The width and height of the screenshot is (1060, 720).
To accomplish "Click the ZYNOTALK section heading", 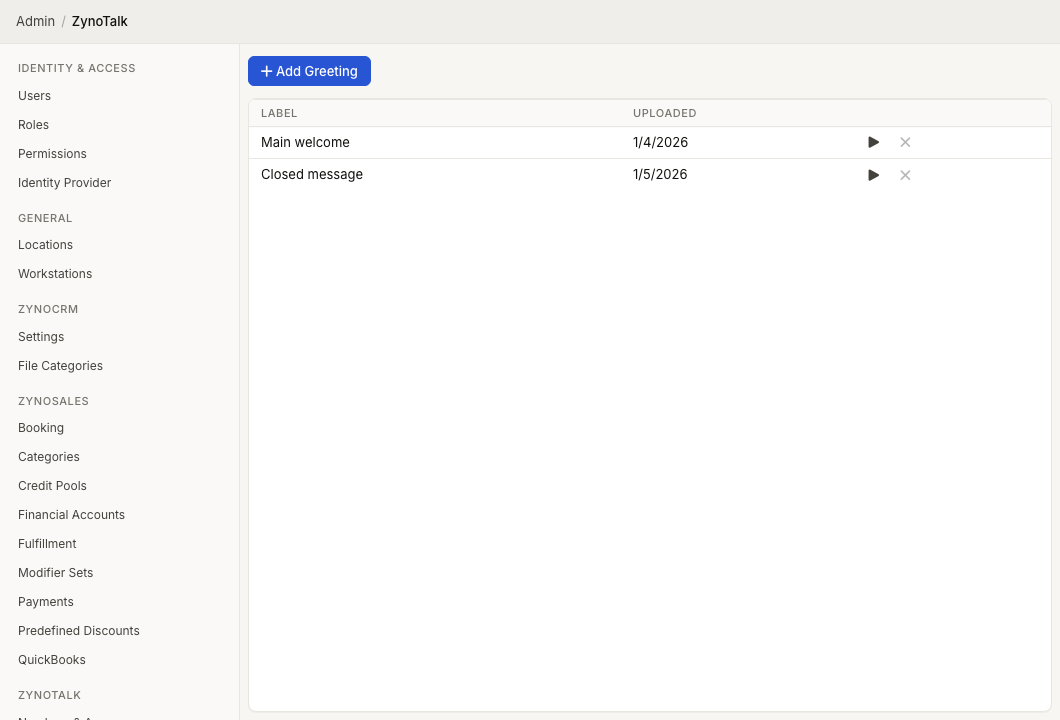I will coord(49,695).
